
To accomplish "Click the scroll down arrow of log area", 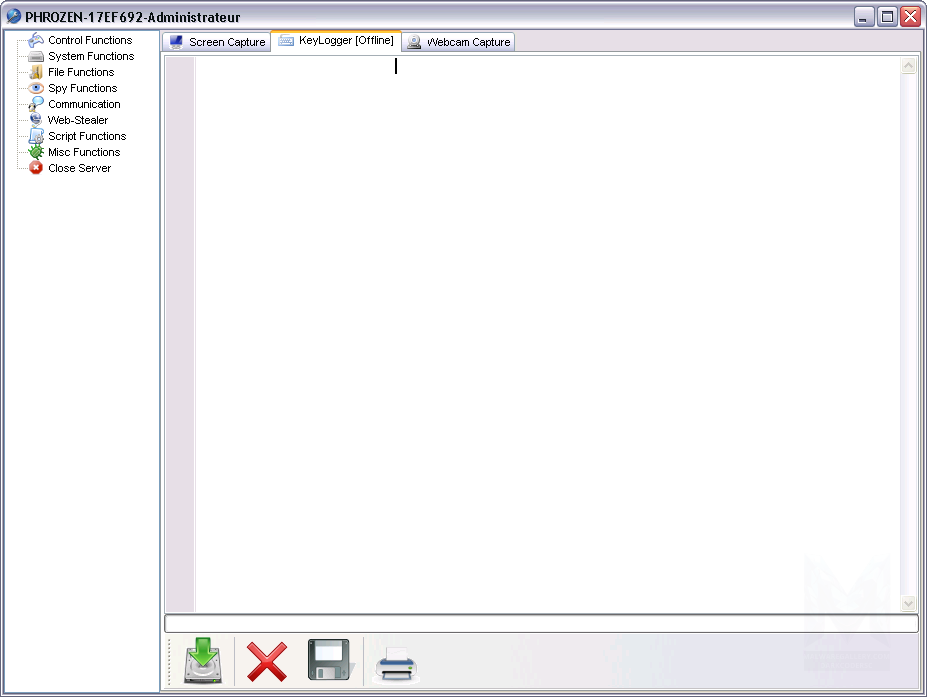I will point(908,603).
